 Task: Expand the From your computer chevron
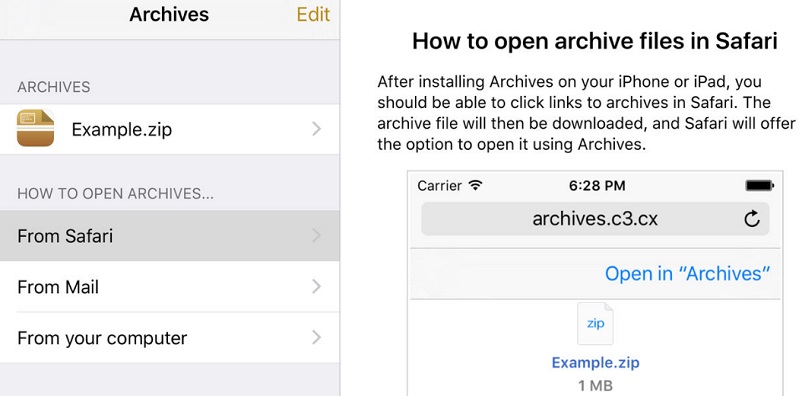click(x=317, y=337)
